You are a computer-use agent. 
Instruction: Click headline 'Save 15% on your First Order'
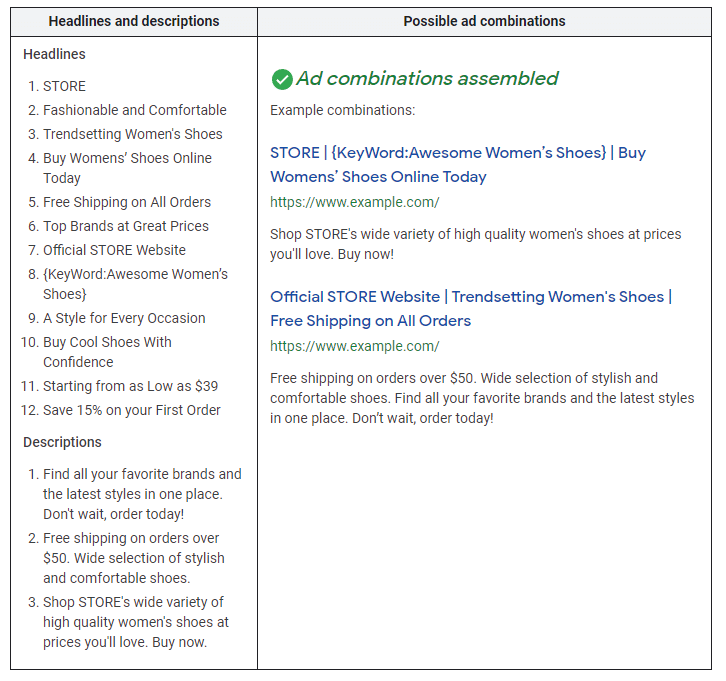(x=131, y=410)
